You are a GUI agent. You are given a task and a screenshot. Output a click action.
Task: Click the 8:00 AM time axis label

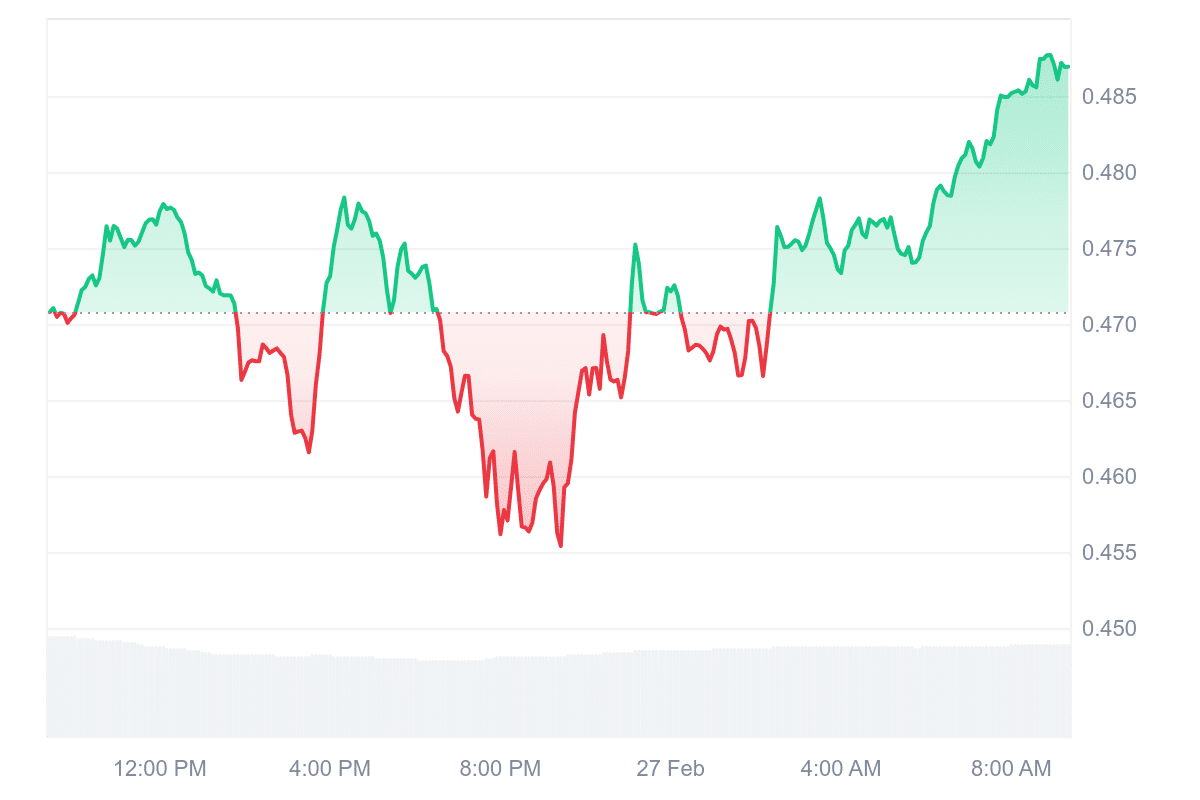click(1011, 769)
